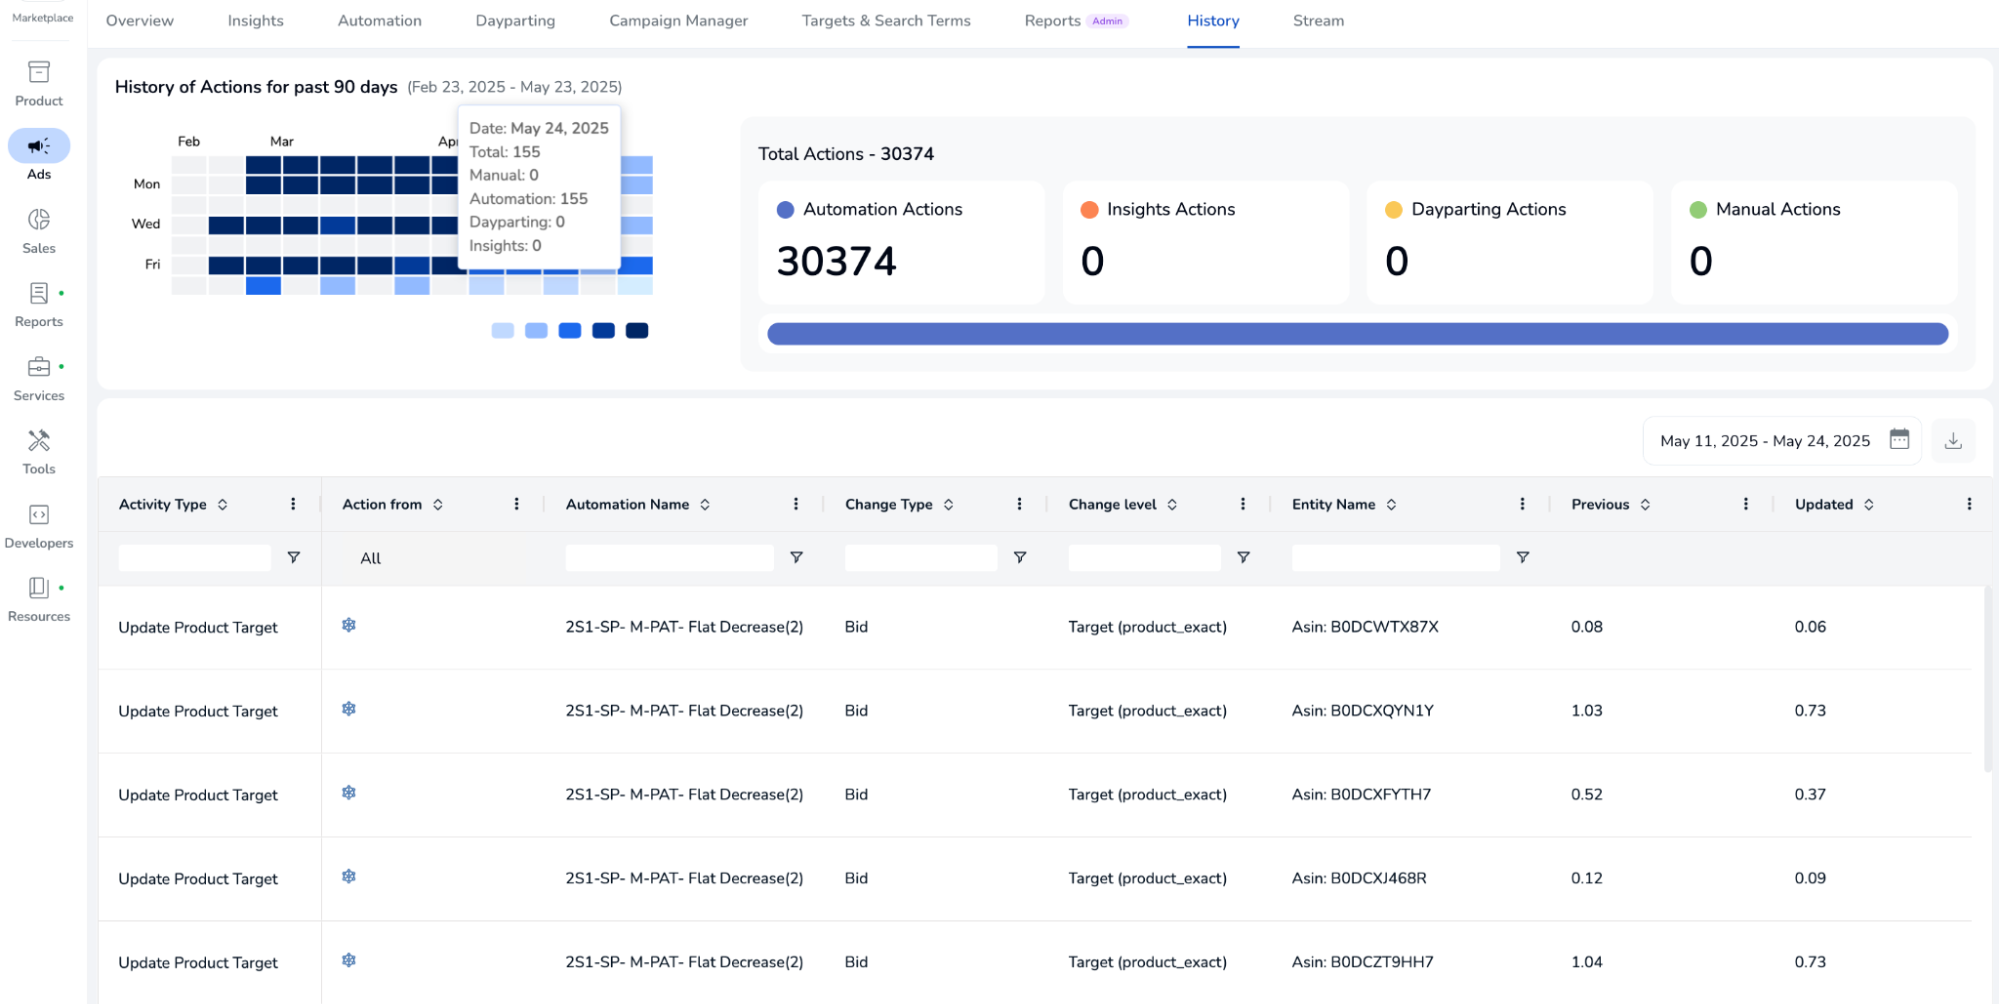Open the Developers section icon
The width and height of the screenshot is (1999, 1005).
[38, 515]
